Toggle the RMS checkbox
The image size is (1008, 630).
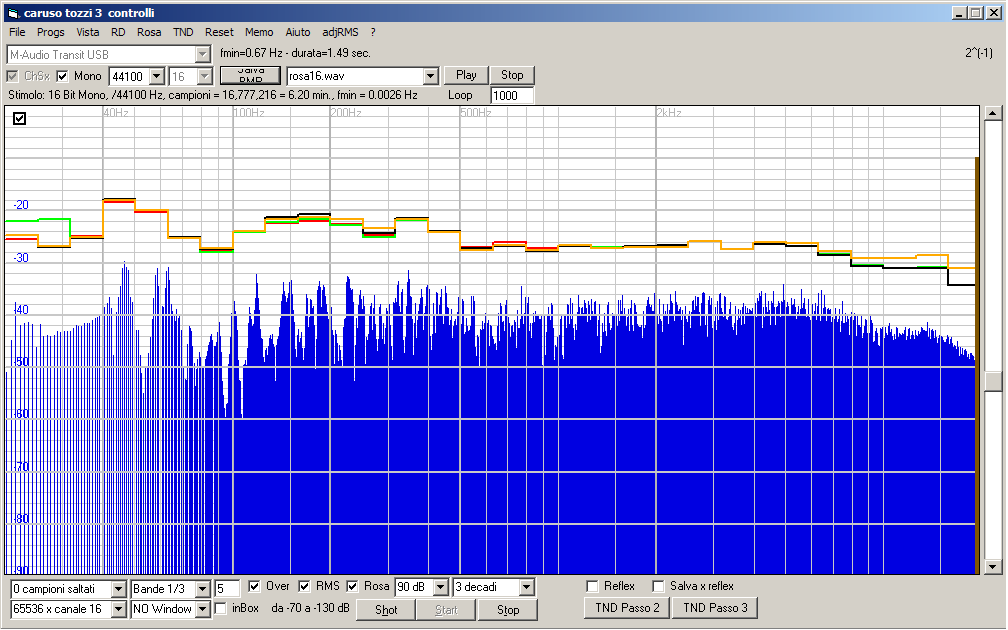pos(304,586)
